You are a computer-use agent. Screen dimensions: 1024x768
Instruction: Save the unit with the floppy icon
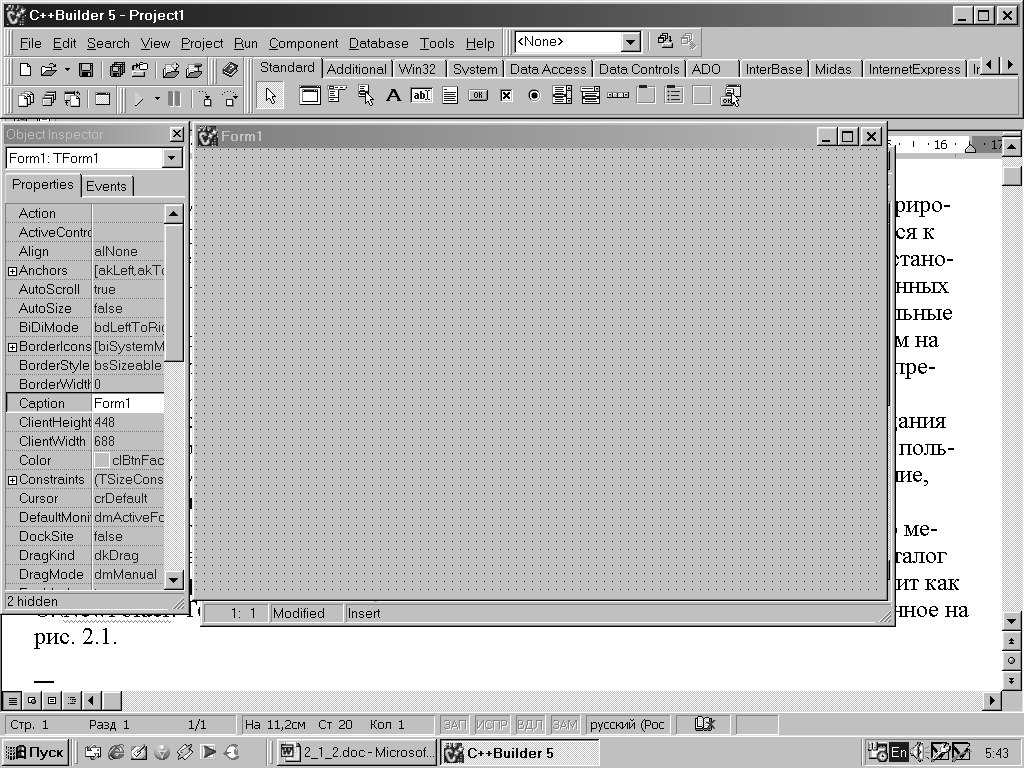point(86,70)
